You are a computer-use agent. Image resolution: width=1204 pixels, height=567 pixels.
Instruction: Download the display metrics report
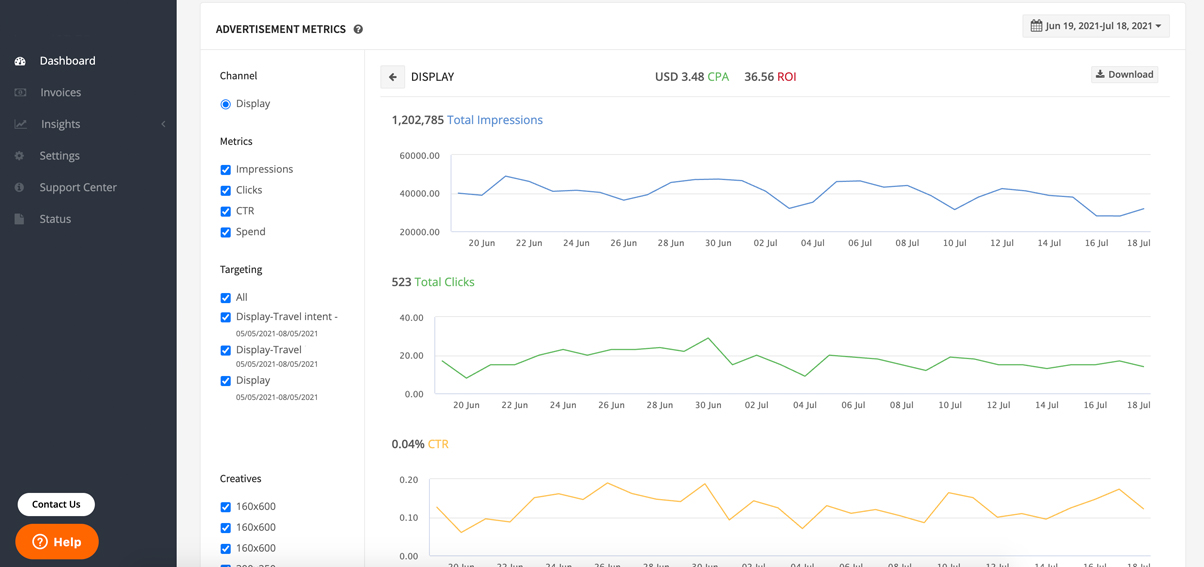click(1124, 75)
